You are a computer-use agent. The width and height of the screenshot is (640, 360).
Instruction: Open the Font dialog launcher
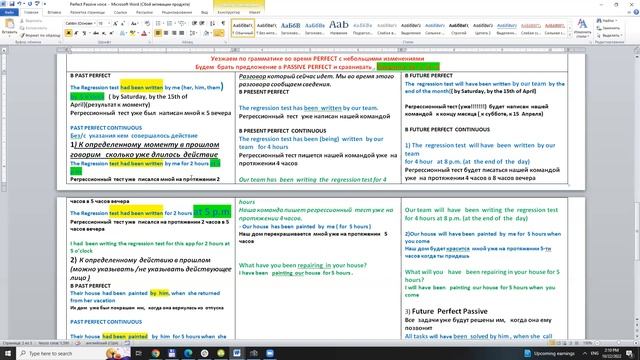pyautogui.click(x=149, y=42)
